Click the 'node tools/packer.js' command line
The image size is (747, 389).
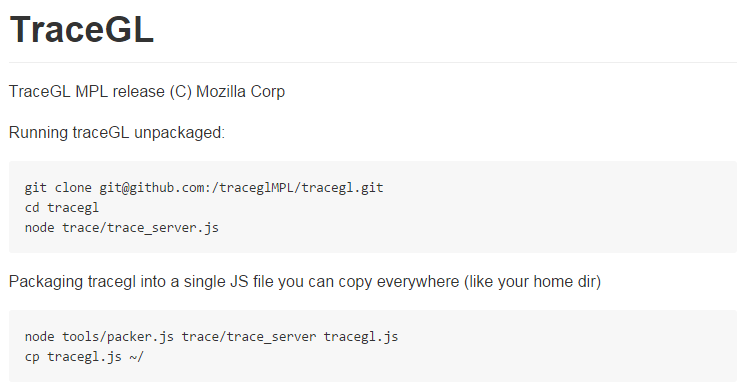(212, 337)
